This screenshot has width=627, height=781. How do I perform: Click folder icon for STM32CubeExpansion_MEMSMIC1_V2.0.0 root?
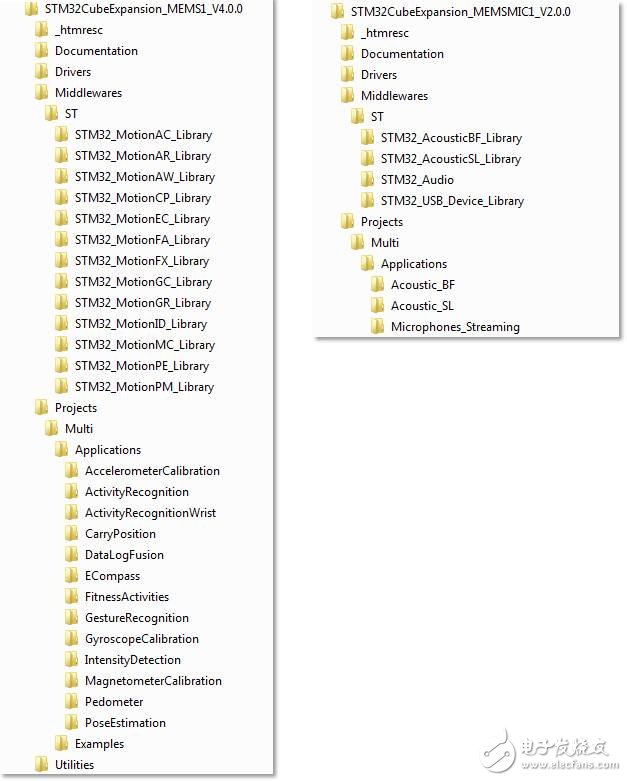point(337,12)
